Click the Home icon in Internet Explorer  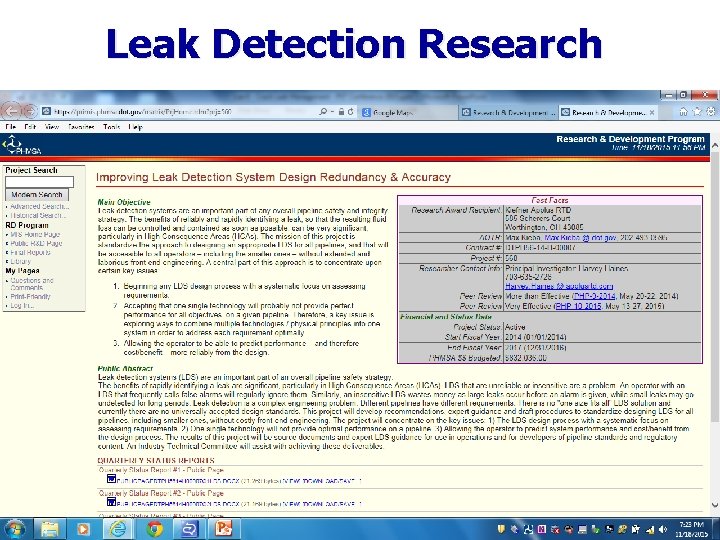(683, 112)
